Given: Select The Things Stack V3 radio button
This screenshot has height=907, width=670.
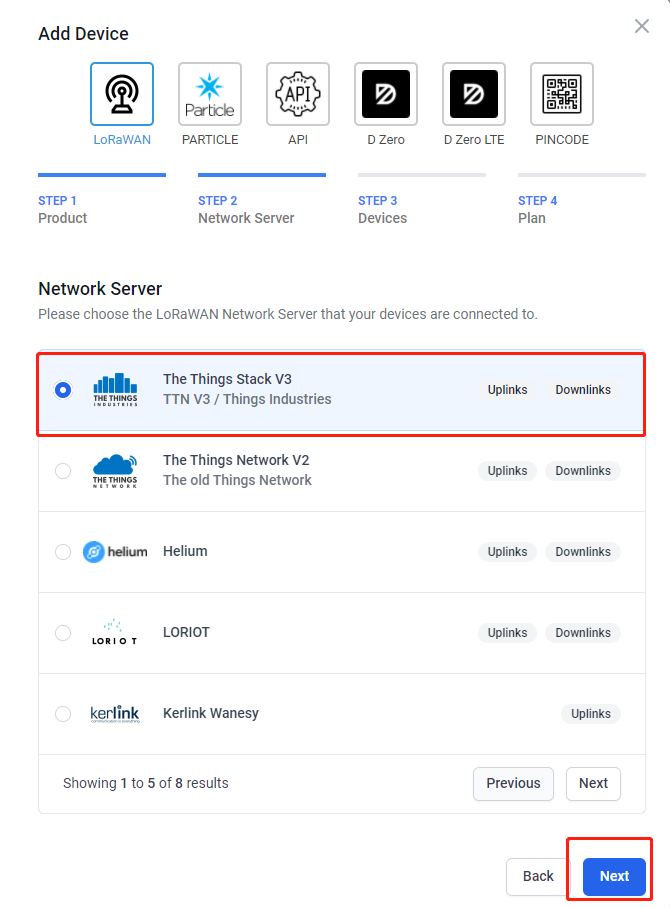Looking at the screenshot, I should 63,390.
